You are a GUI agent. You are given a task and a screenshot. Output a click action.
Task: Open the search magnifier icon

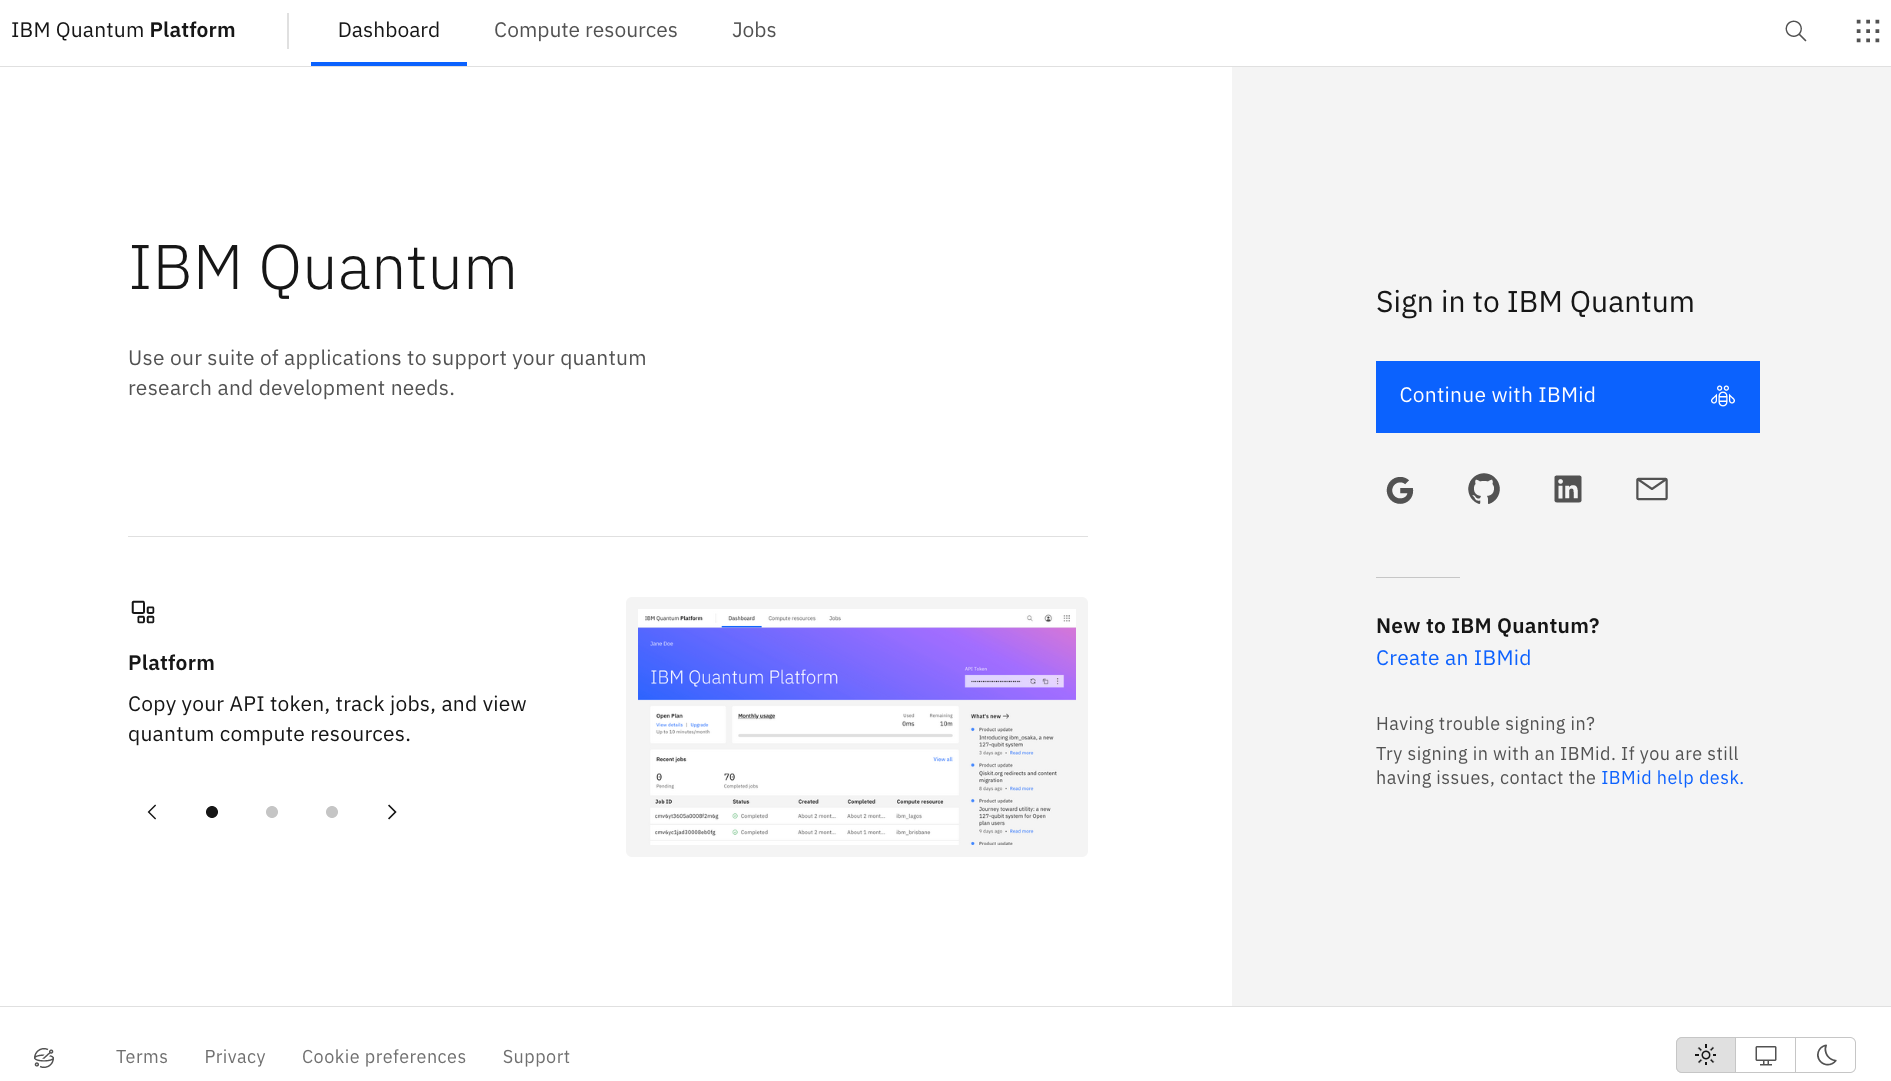click(x=1796, y=31)
